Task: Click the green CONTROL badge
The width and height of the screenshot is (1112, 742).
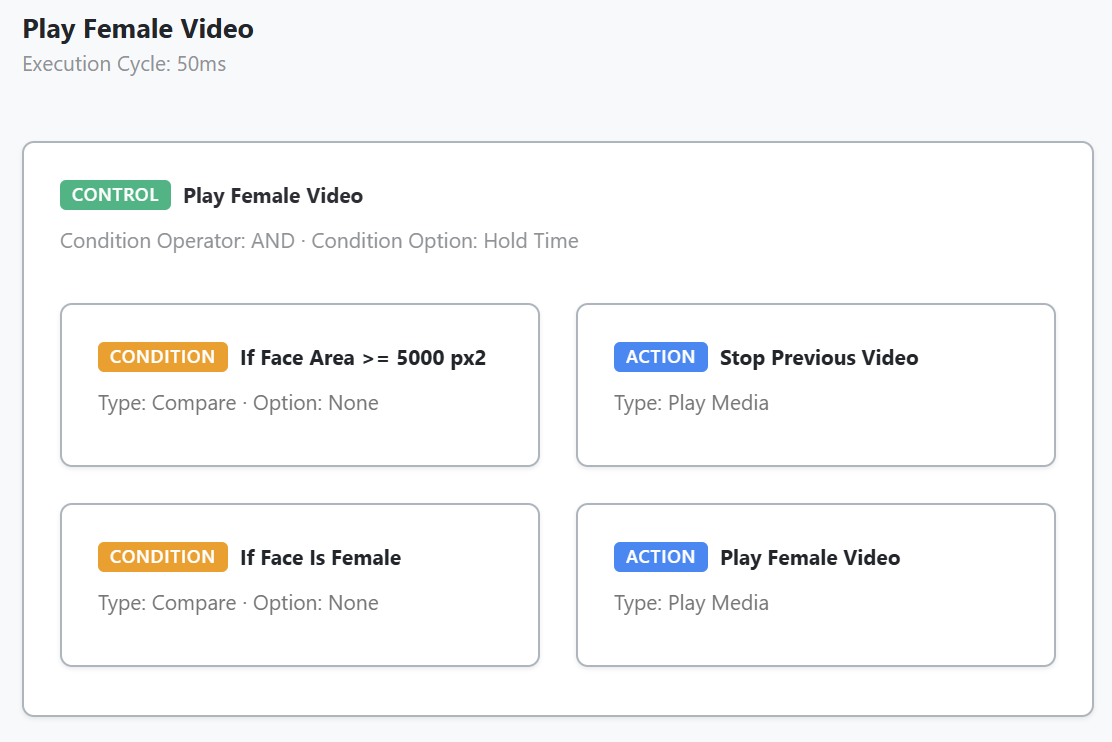Action: [115, 195]
